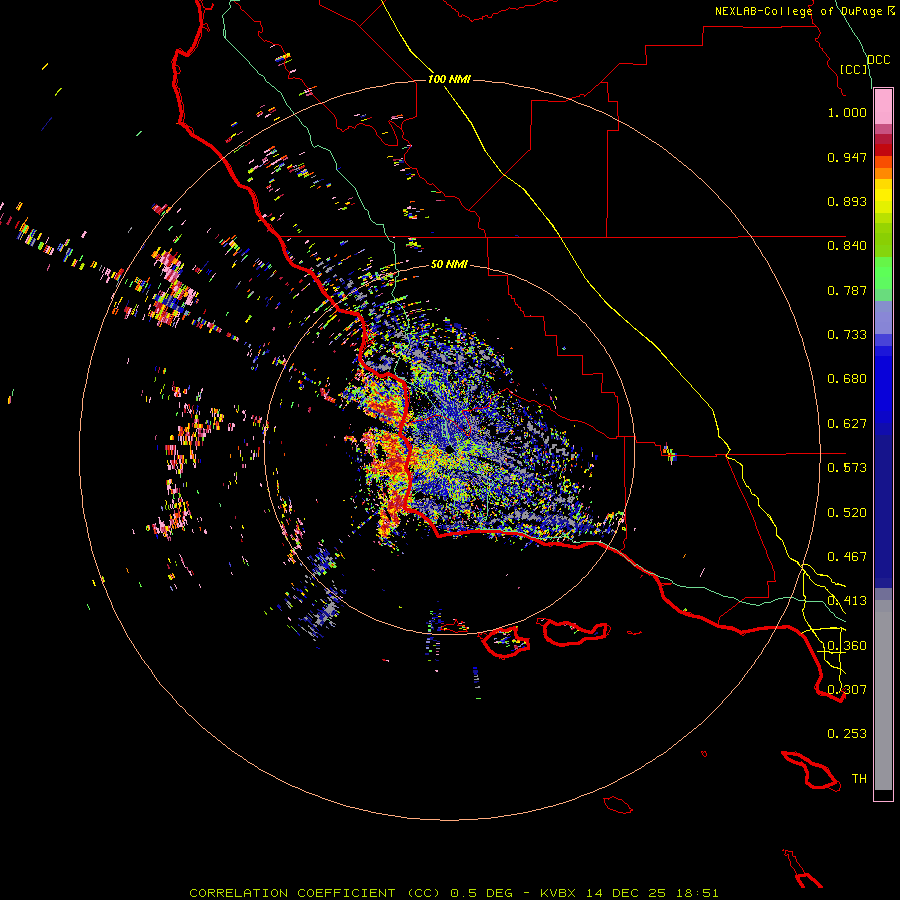Select the 0.787 scale value

[x=847, y=290]
